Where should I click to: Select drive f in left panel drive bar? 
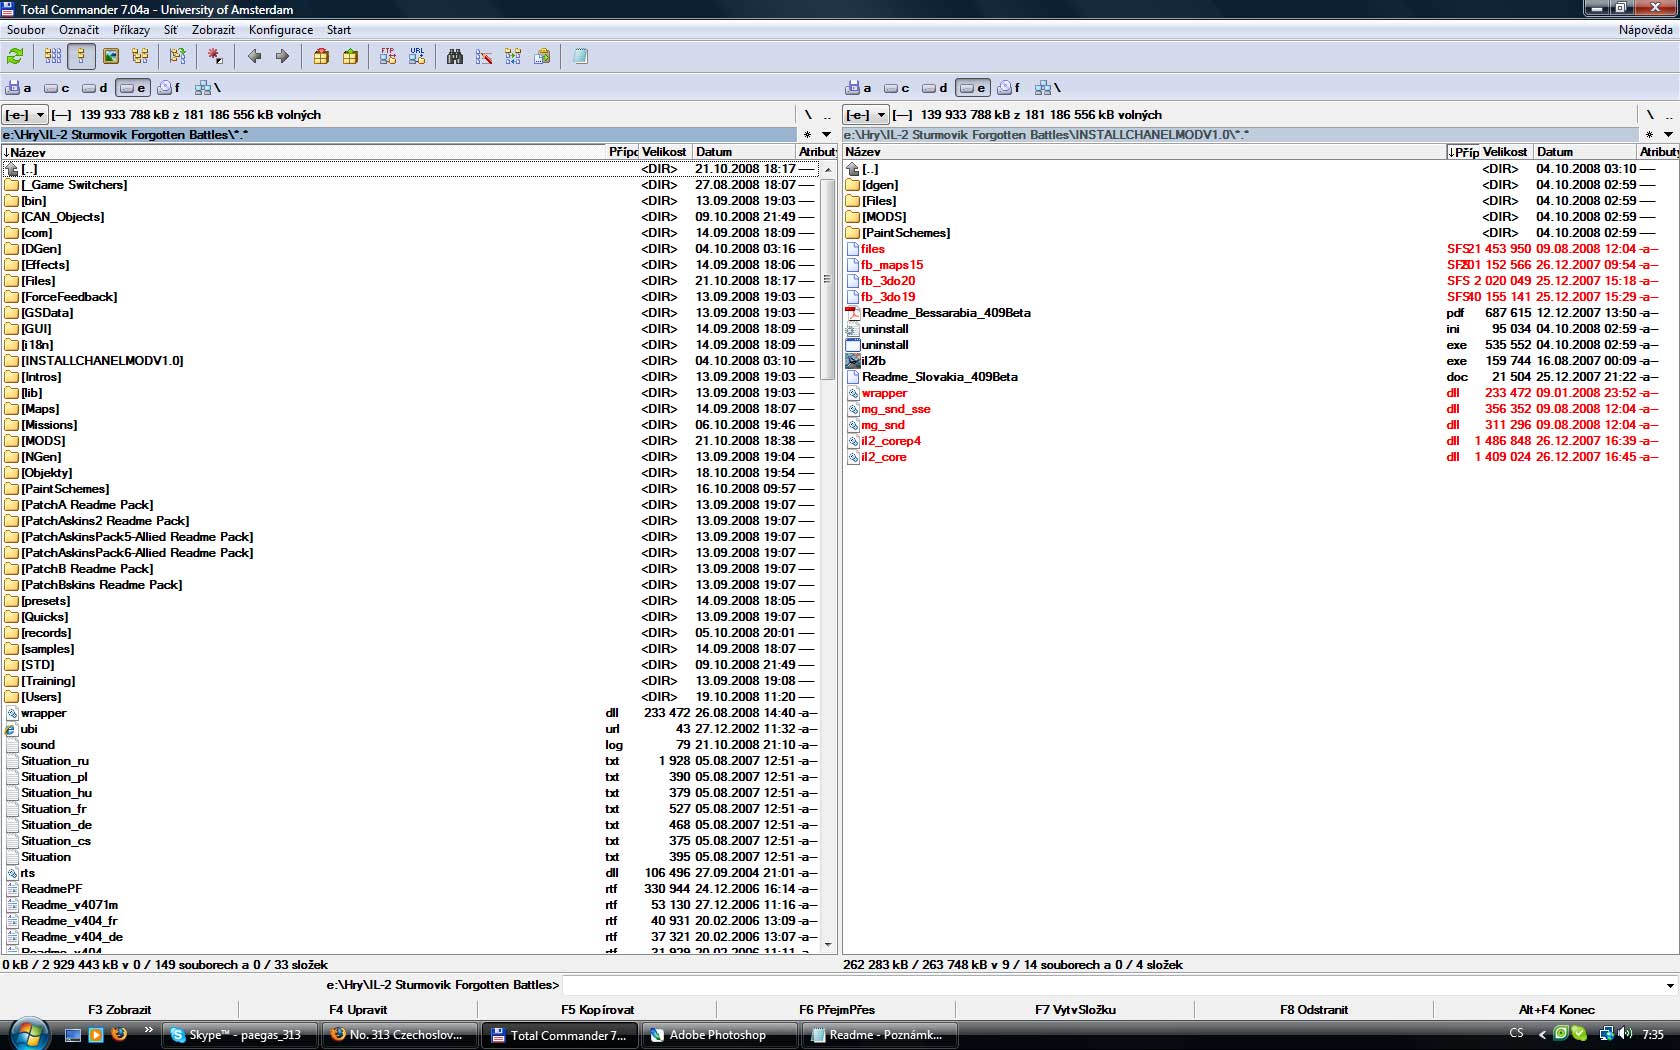tap(169, 88)
